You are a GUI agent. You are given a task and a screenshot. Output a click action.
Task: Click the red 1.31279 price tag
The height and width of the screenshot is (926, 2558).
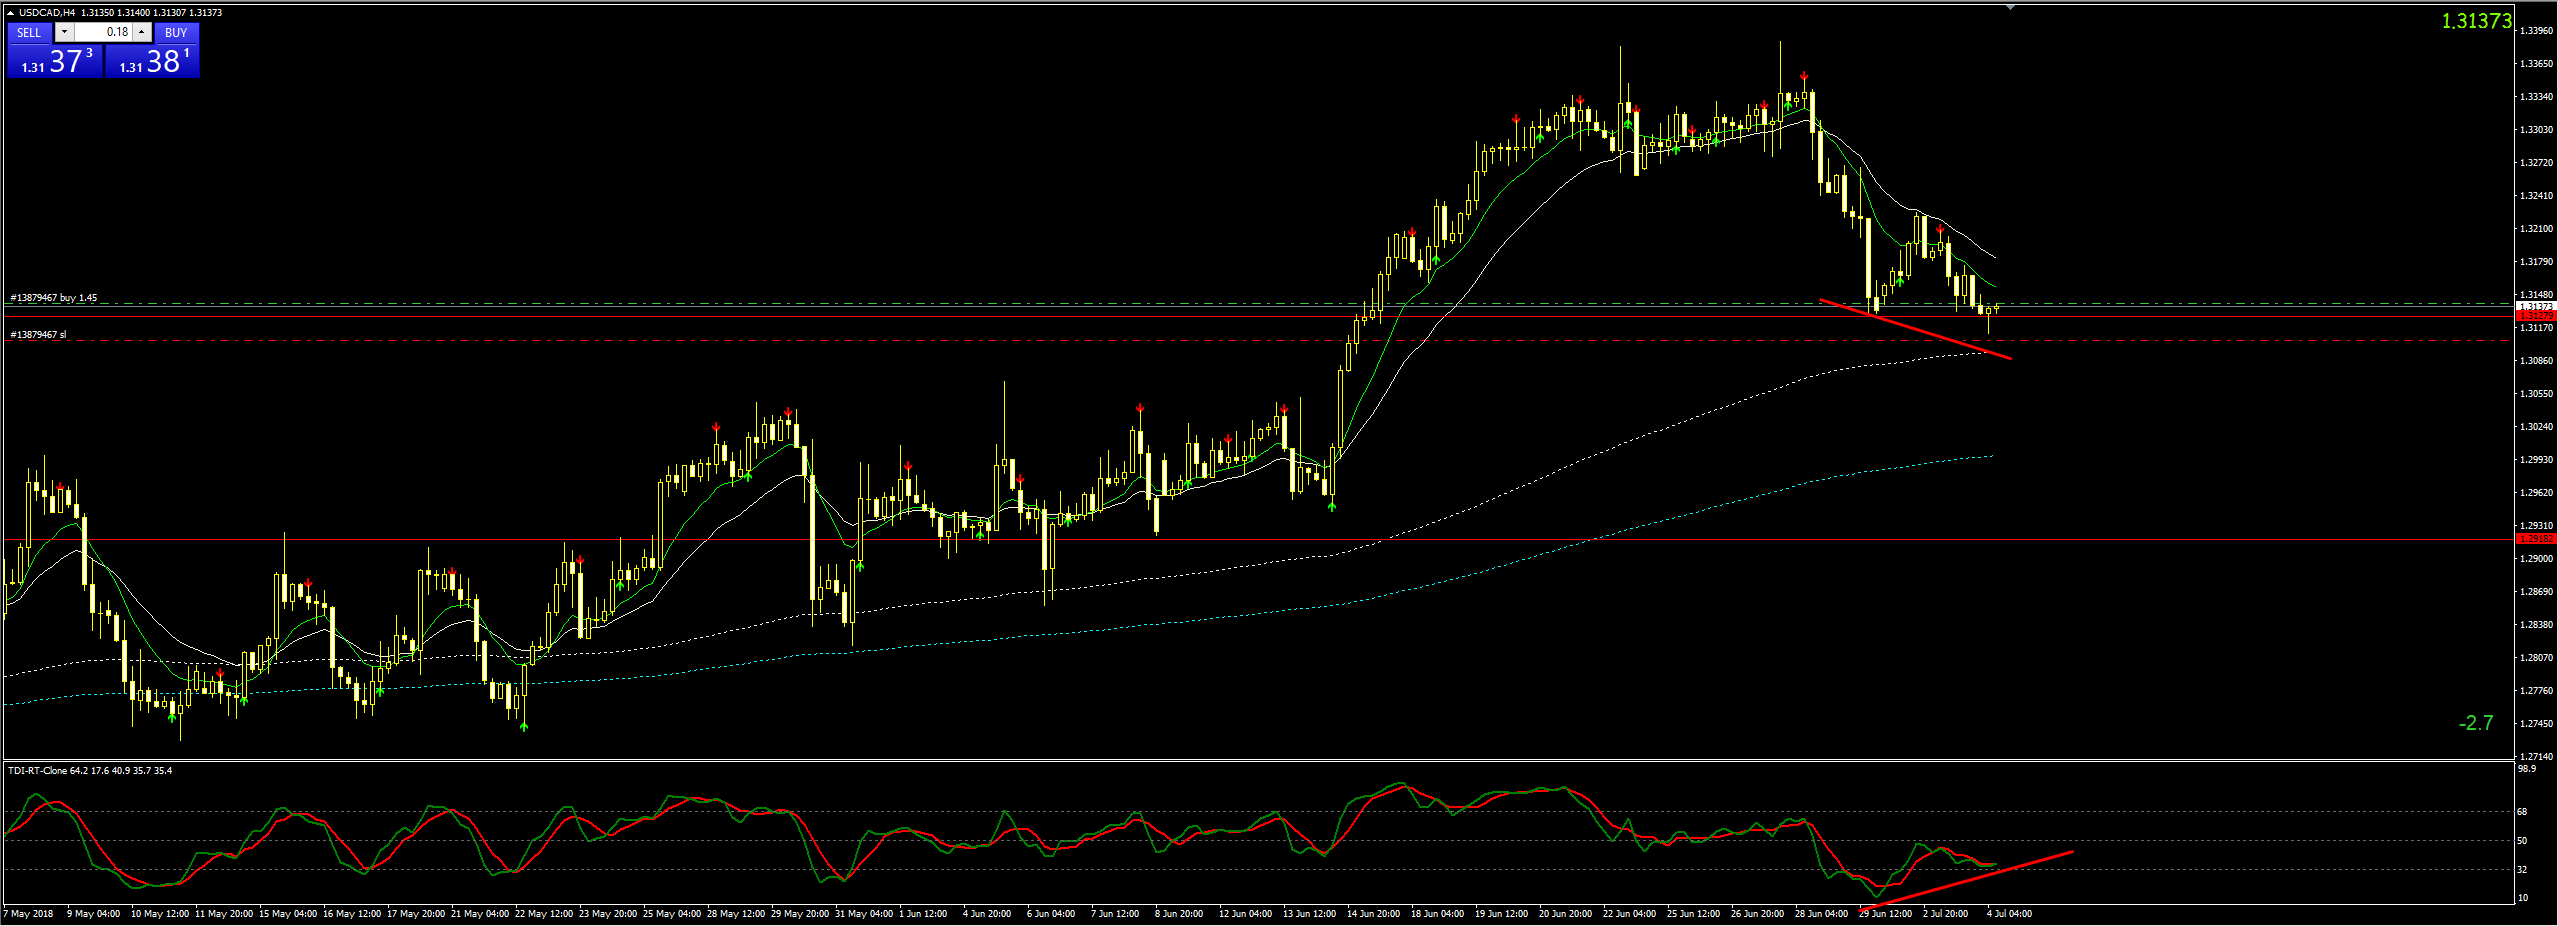2536,316
